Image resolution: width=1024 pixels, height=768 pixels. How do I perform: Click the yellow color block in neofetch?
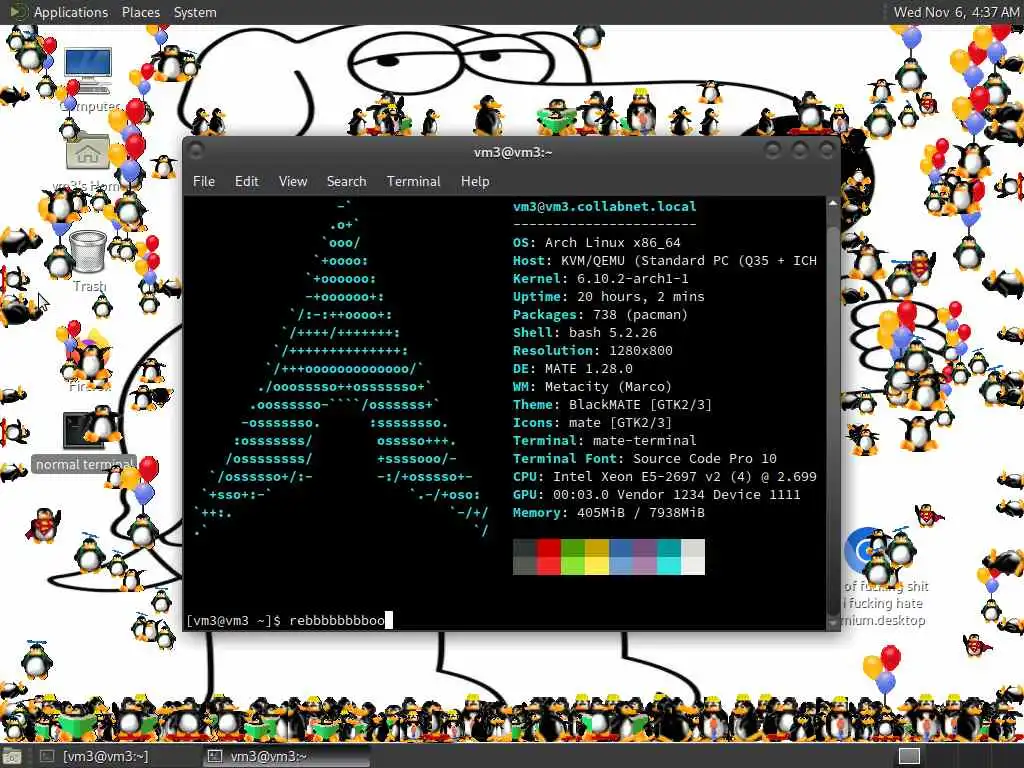597,556
